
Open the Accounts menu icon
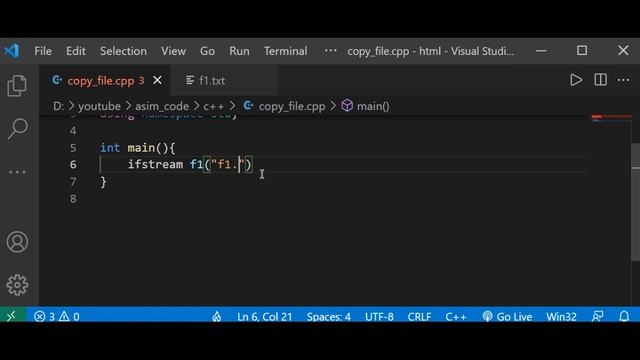[x=17, y=242]
